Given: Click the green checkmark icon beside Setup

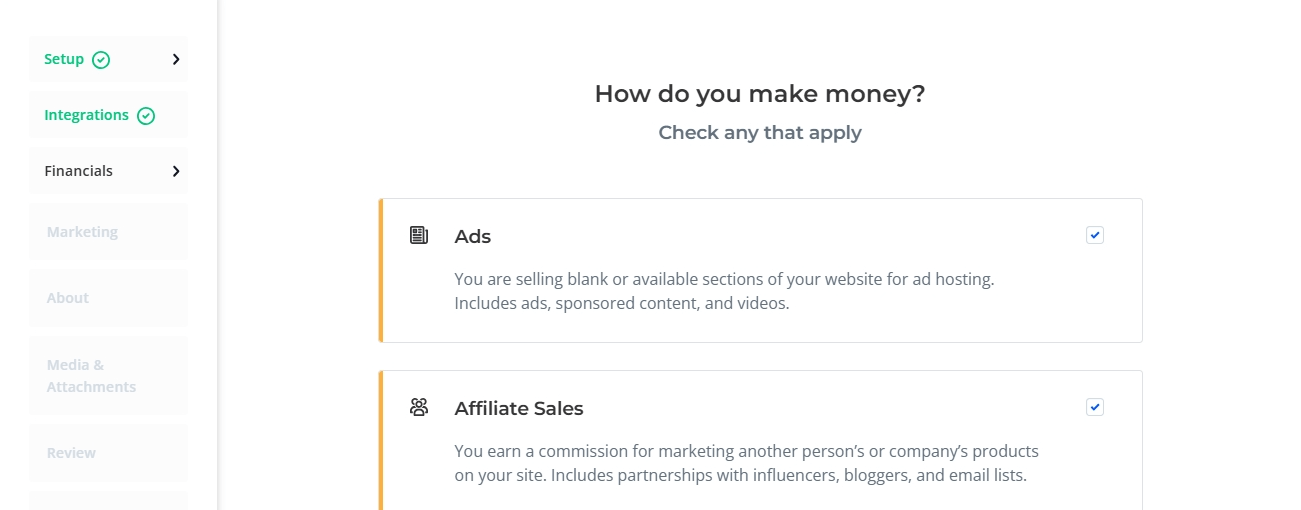Looking at the screenshot, I should (101, 60).
